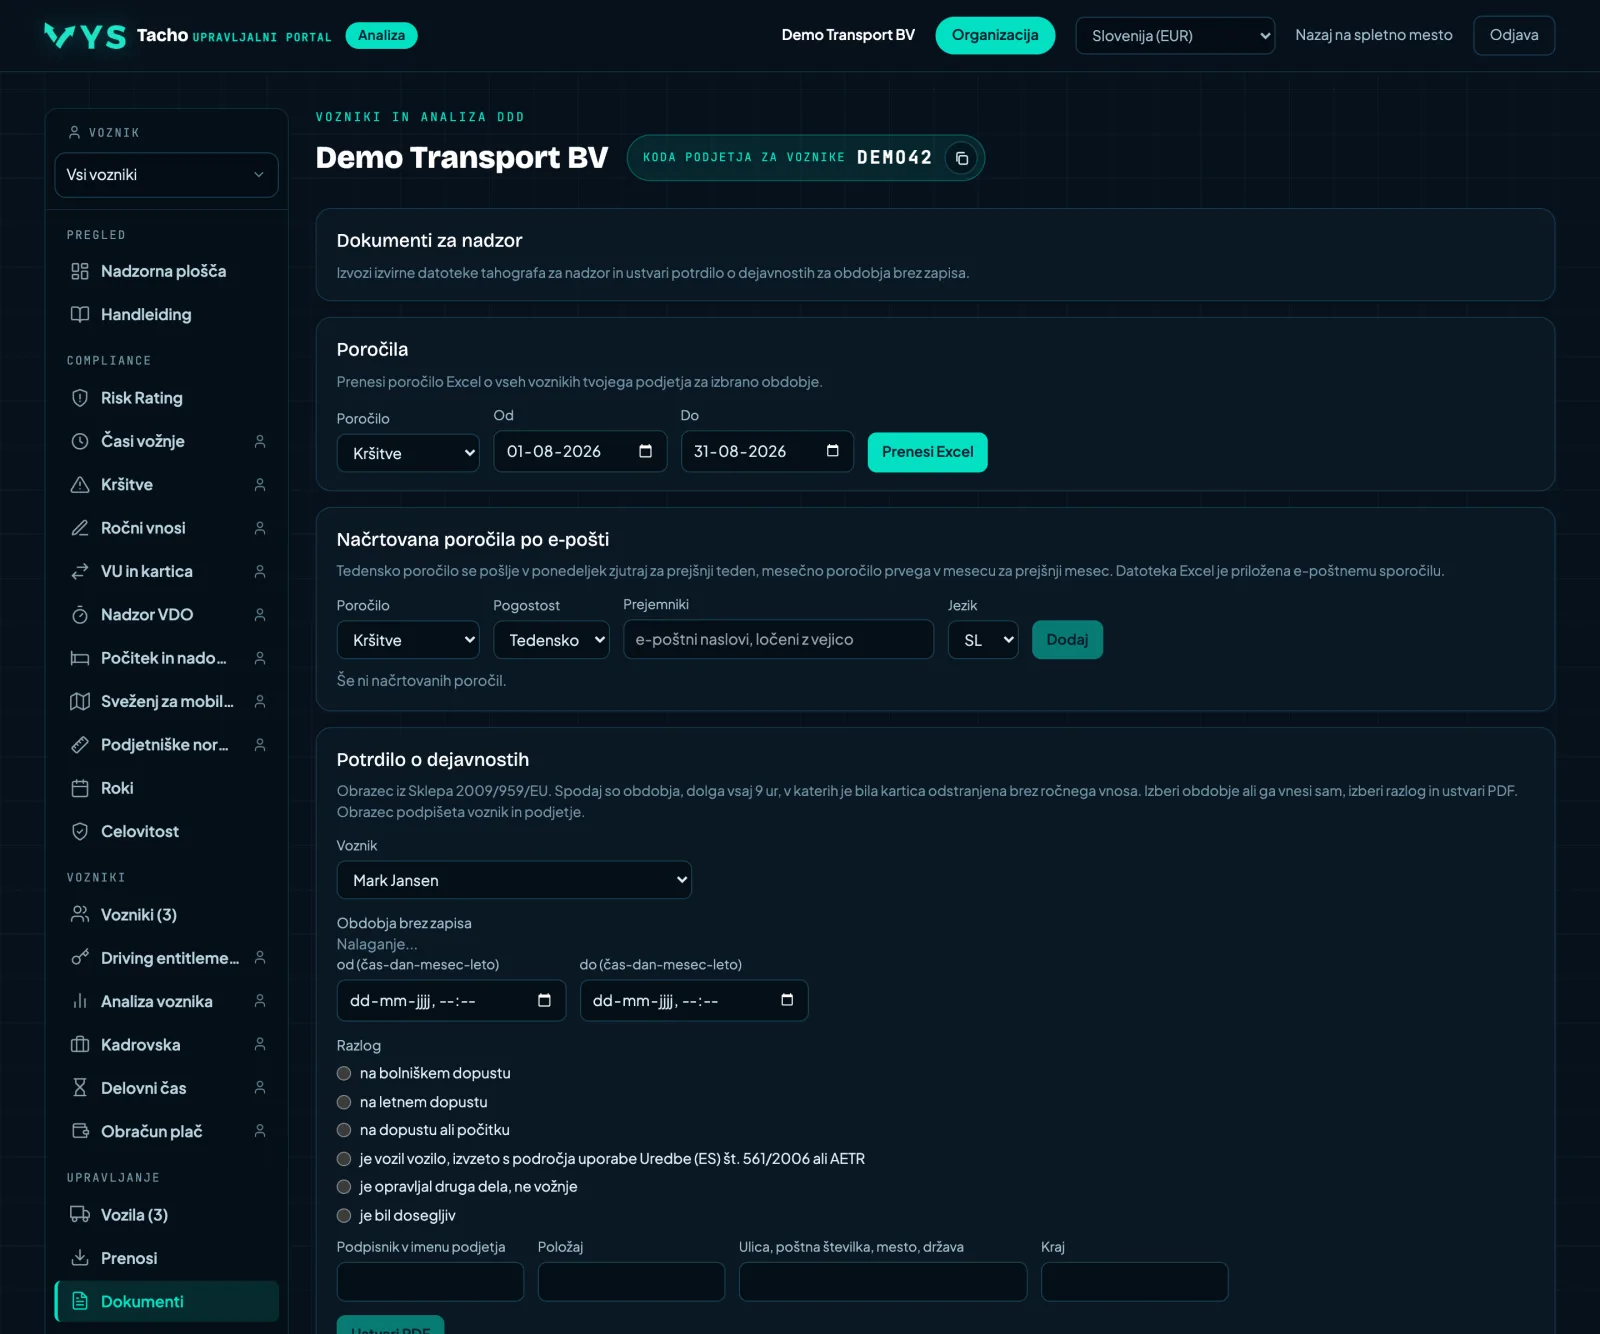Click the VU in kartica swap icon
The width and height of the screenshot is (1600, 1334).
point(80,571)
